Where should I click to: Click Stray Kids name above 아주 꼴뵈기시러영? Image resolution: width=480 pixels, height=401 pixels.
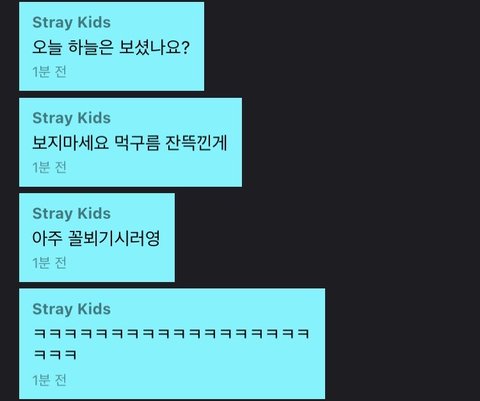(x=71, y=214)
